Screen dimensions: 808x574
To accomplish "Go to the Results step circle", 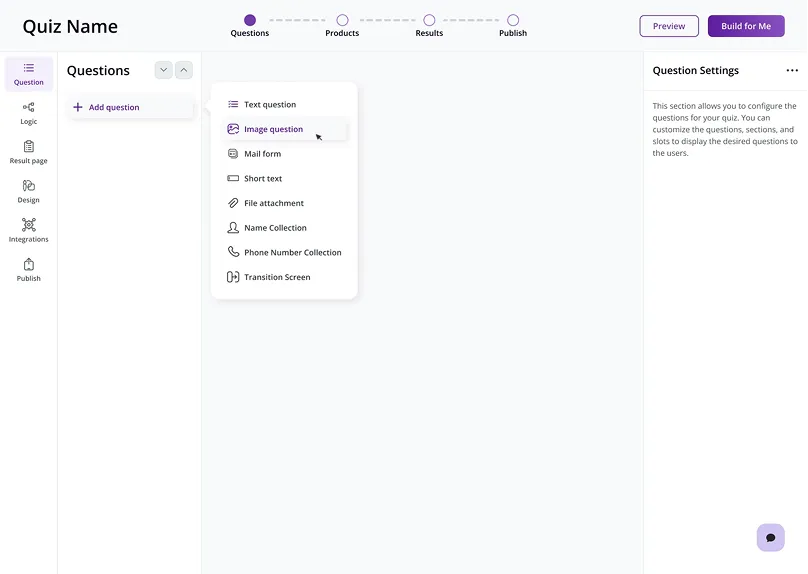I will [x=429, y=20].
